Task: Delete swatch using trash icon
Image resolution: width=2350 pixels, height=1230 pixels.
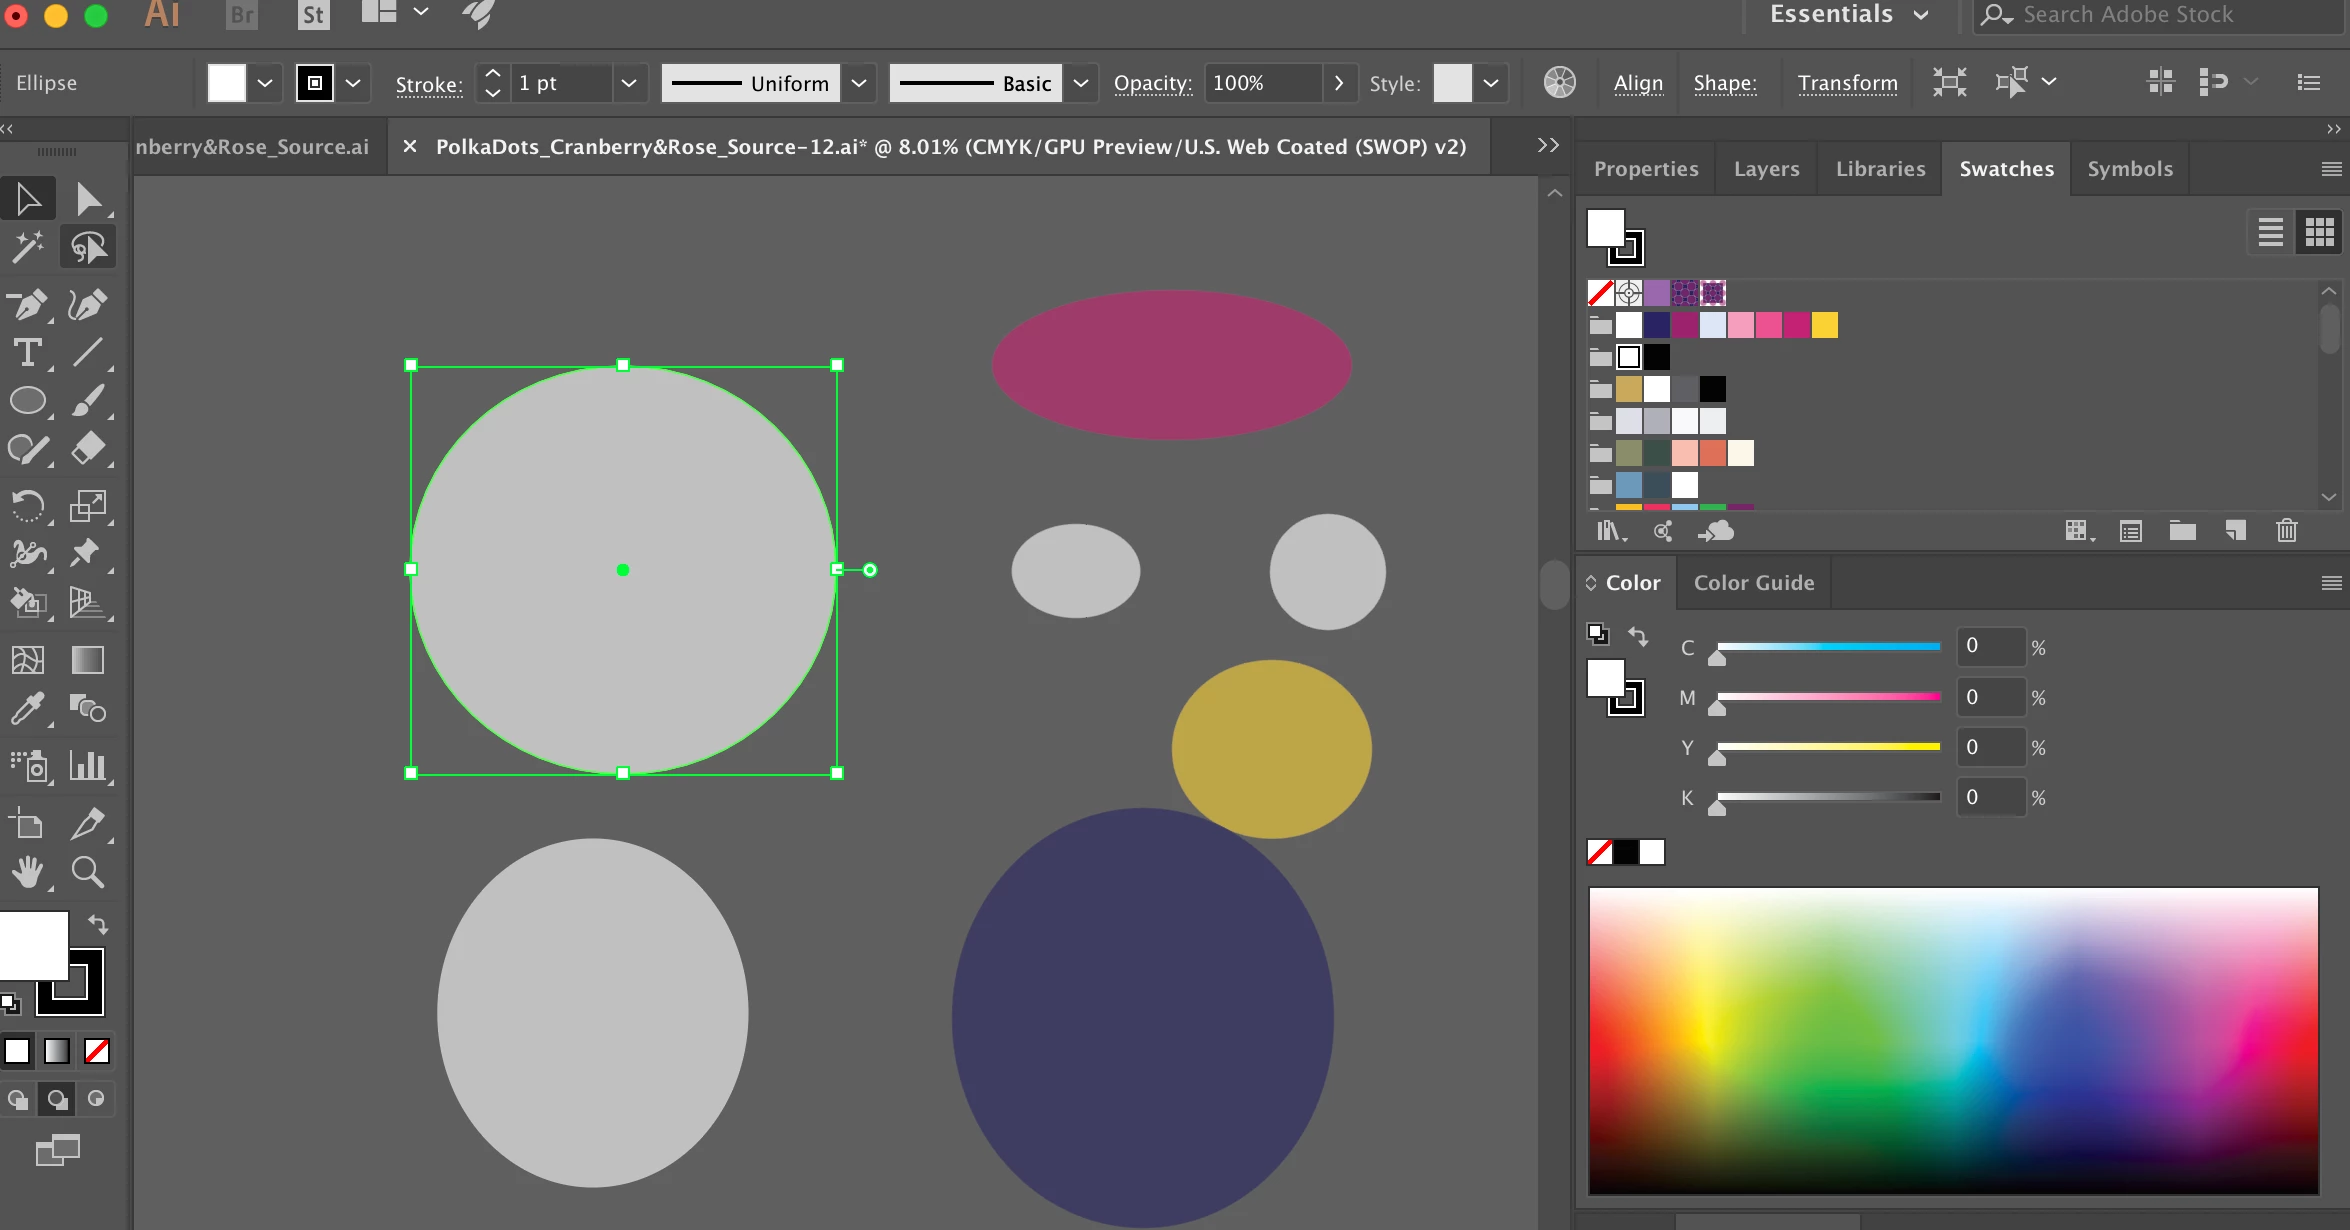Action: (2286, 531)
